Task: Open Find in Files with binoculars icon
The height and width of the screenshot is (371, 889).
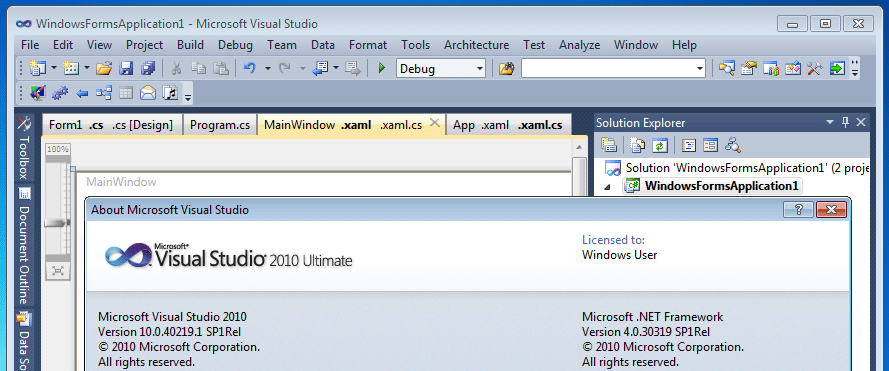Action: [506, 69]
